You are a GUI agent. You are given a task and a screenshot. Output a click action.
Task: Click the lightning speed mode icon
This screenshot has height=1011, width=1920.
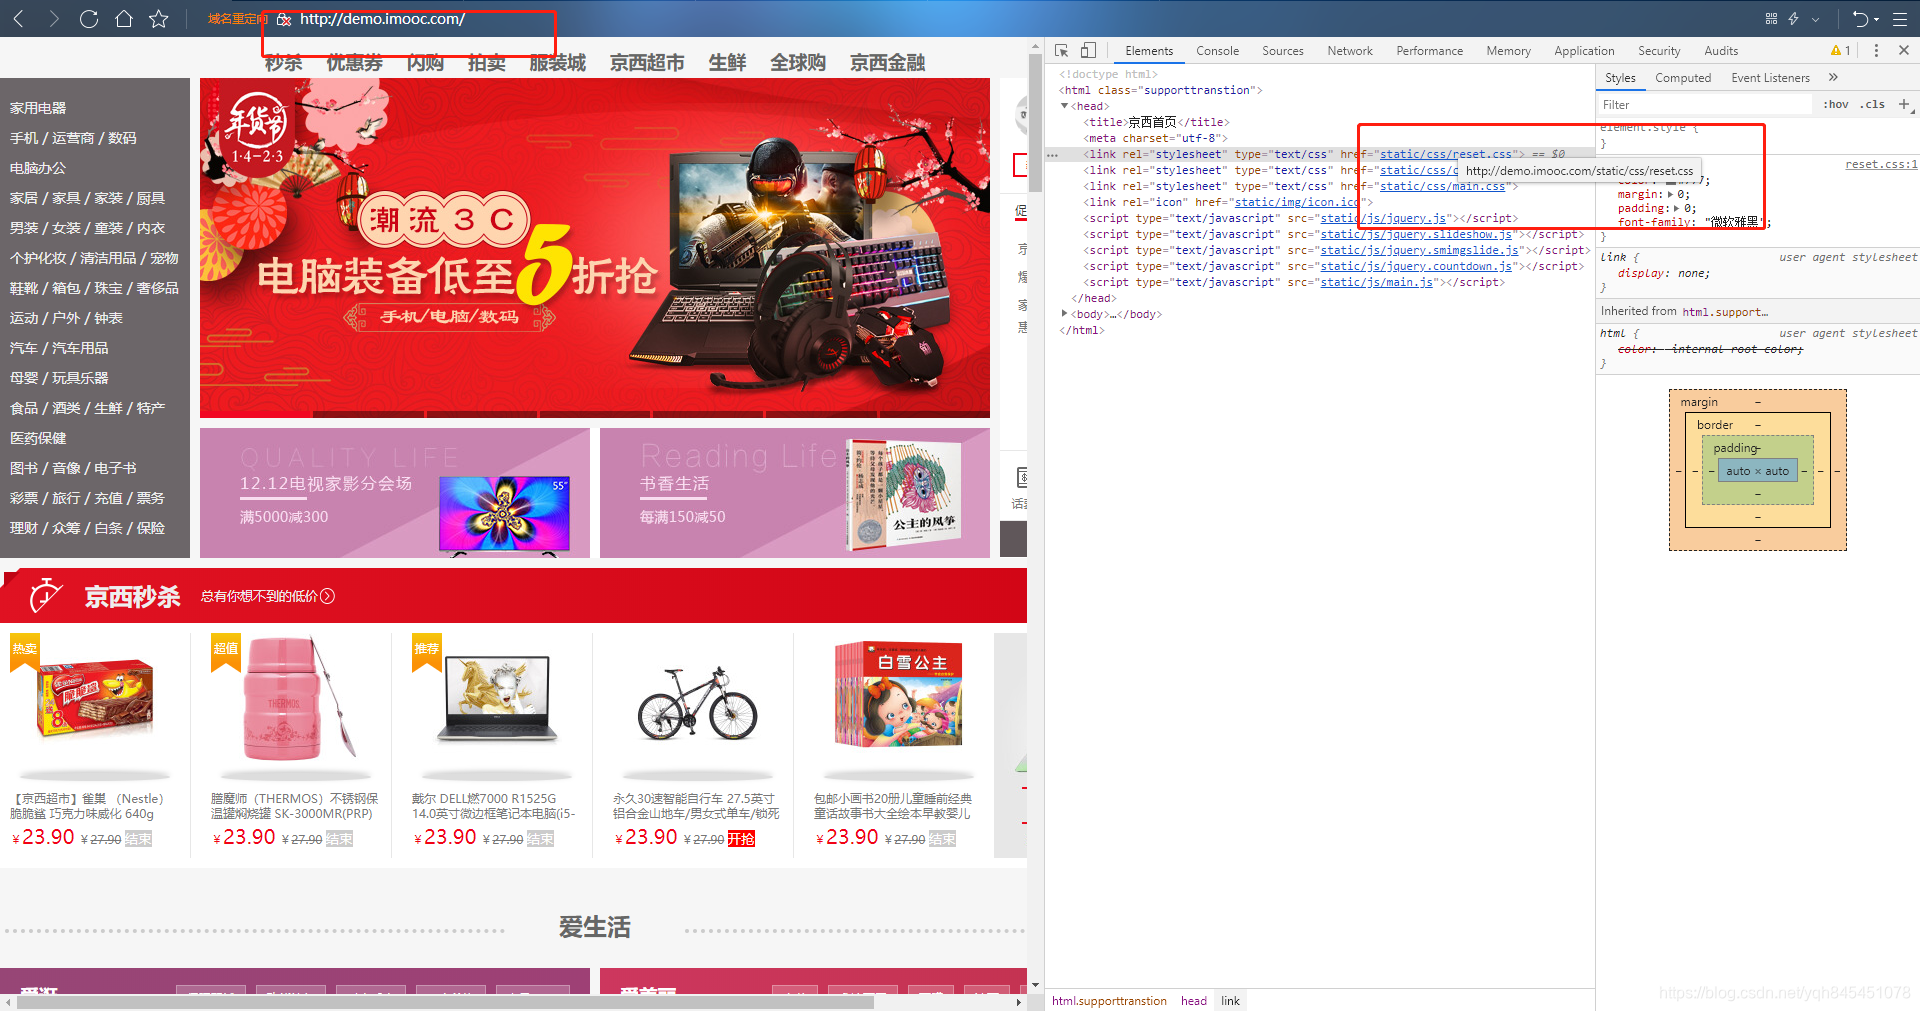[x=1794, y=19]
